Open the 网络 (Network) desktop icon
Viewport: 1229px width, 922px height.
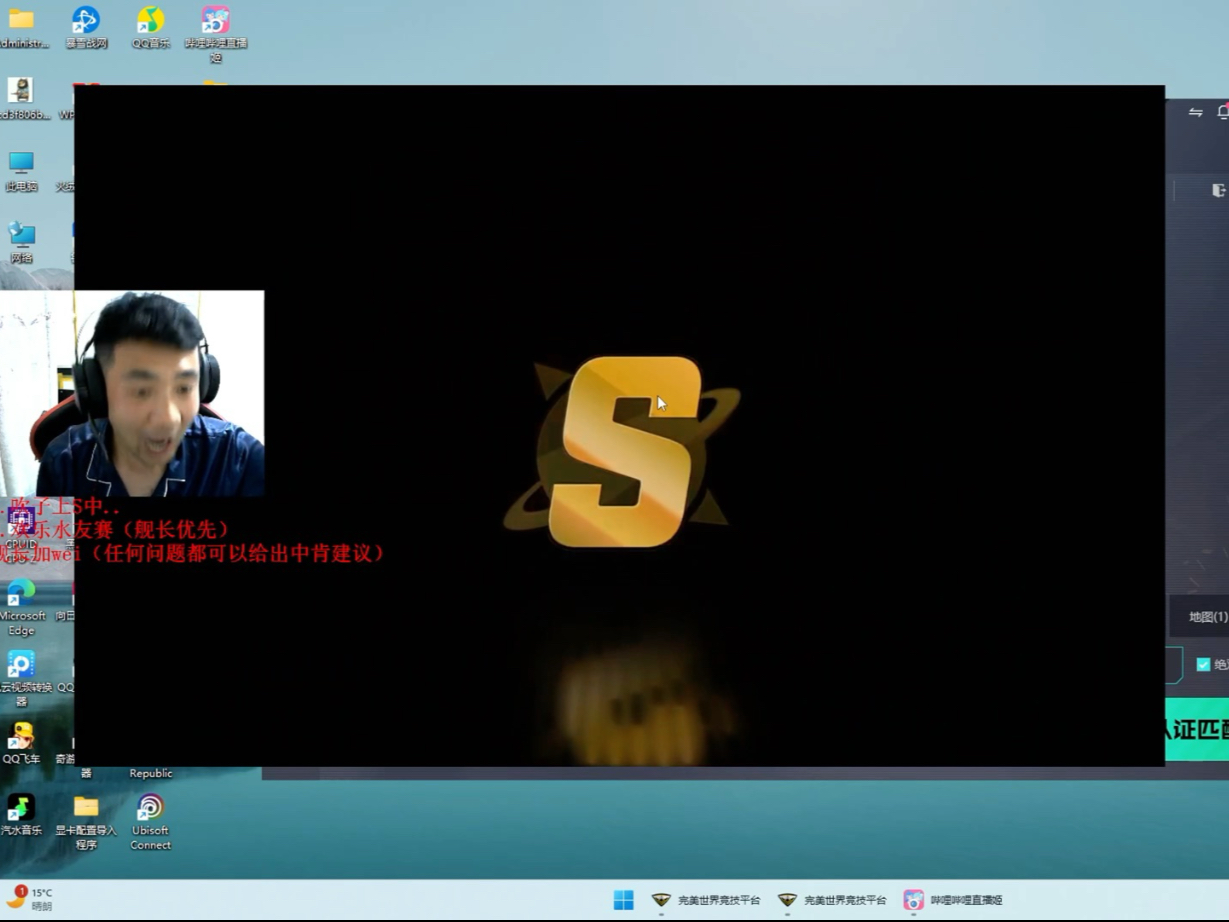(x=21, y=243)
